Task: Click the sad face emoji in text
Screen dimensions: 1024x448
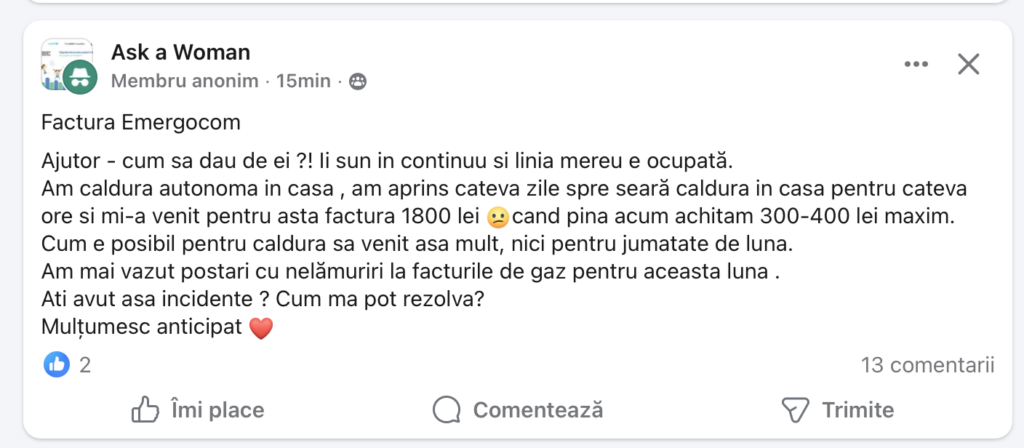Action: tap(497, 215)
